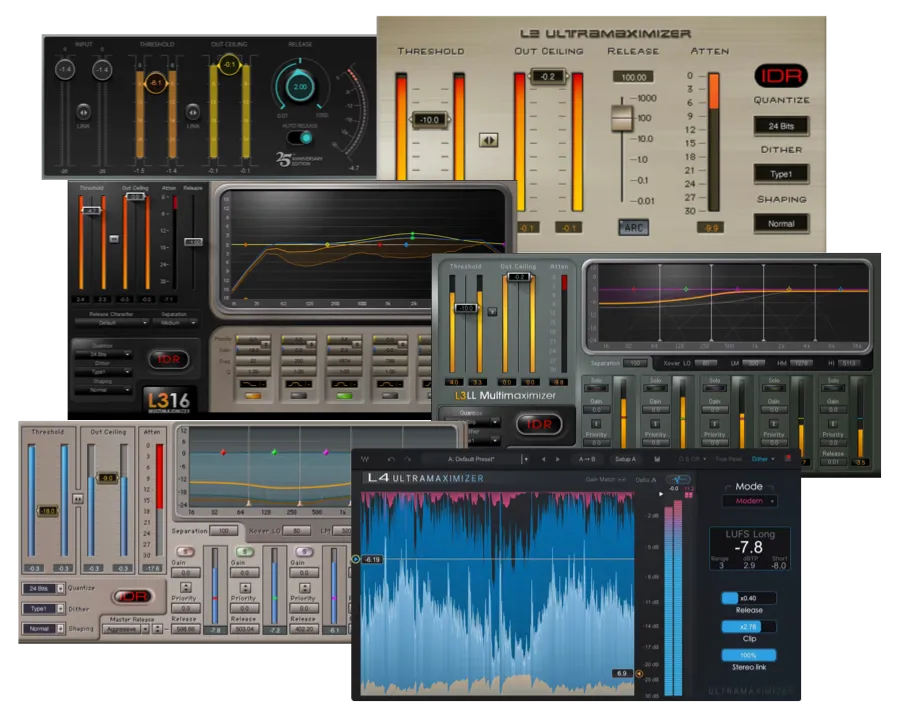The width and height of the screenshot is (900, 717).
Task: Open the Dither Type1 dropdown in L2 Ultramaximizer
Action: point(781,174)
